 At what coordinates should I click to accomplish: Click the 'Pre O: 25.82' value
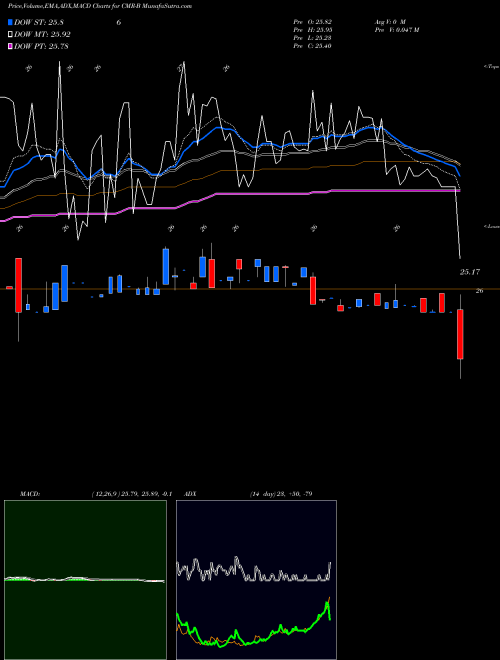313,21
